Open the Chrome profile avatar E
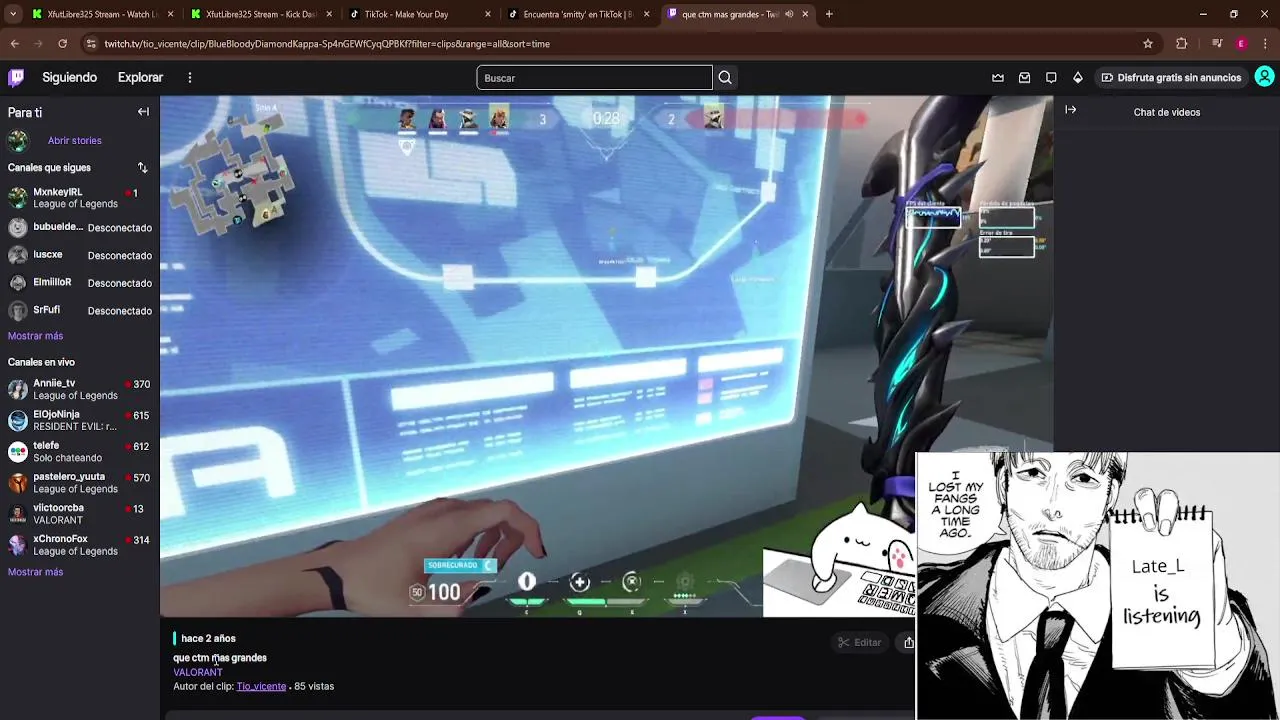Screen dimensions: 1280x720 coord(1241,44)
